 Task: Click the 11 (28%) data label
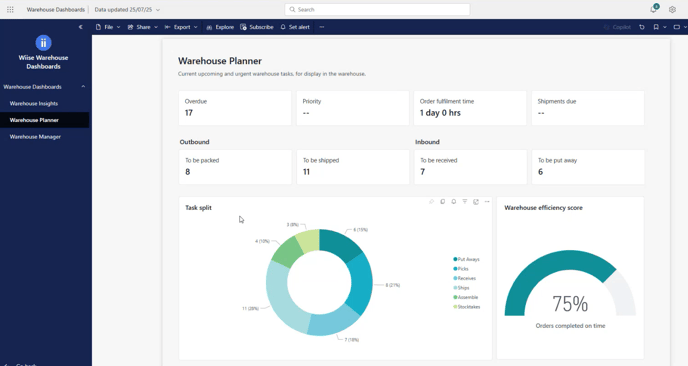click(250, 309)
